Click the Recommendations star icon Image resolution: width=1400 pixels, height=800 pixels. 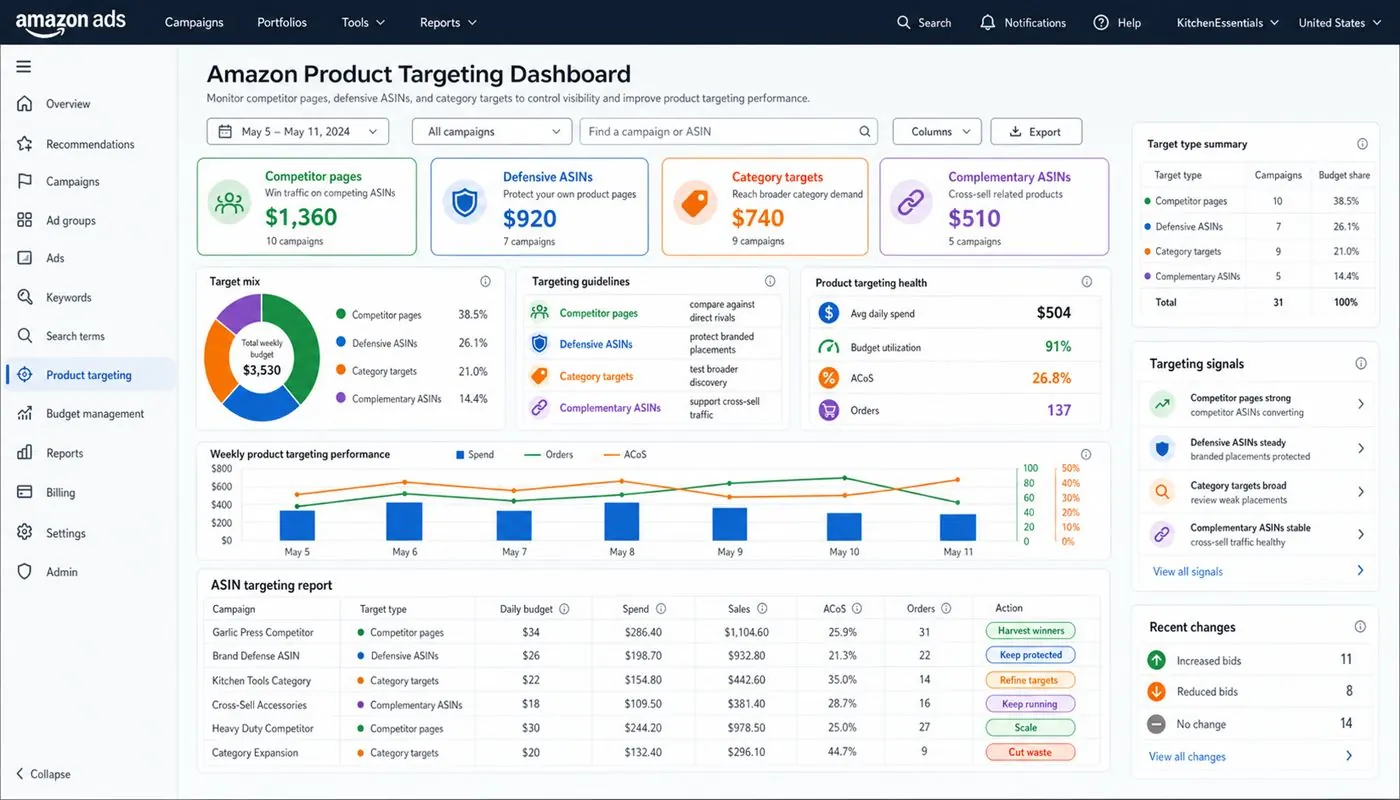[25, 144]
